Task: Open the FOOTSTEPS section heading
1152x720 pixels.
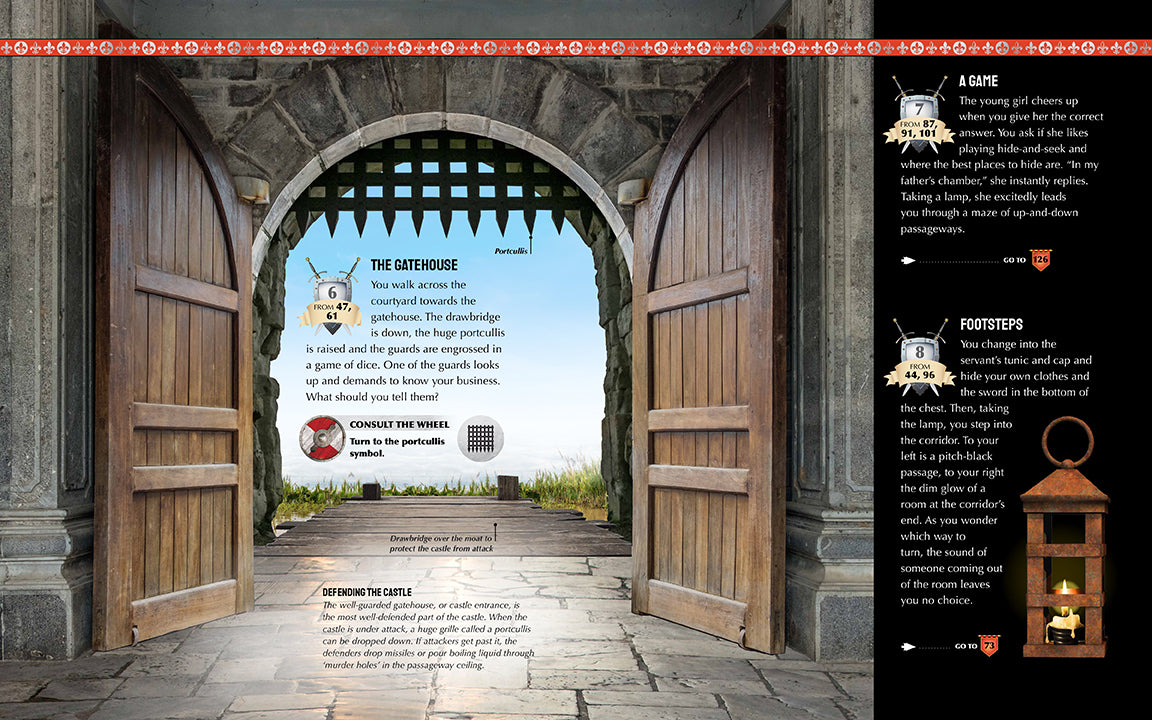Action: coord(990,325)
